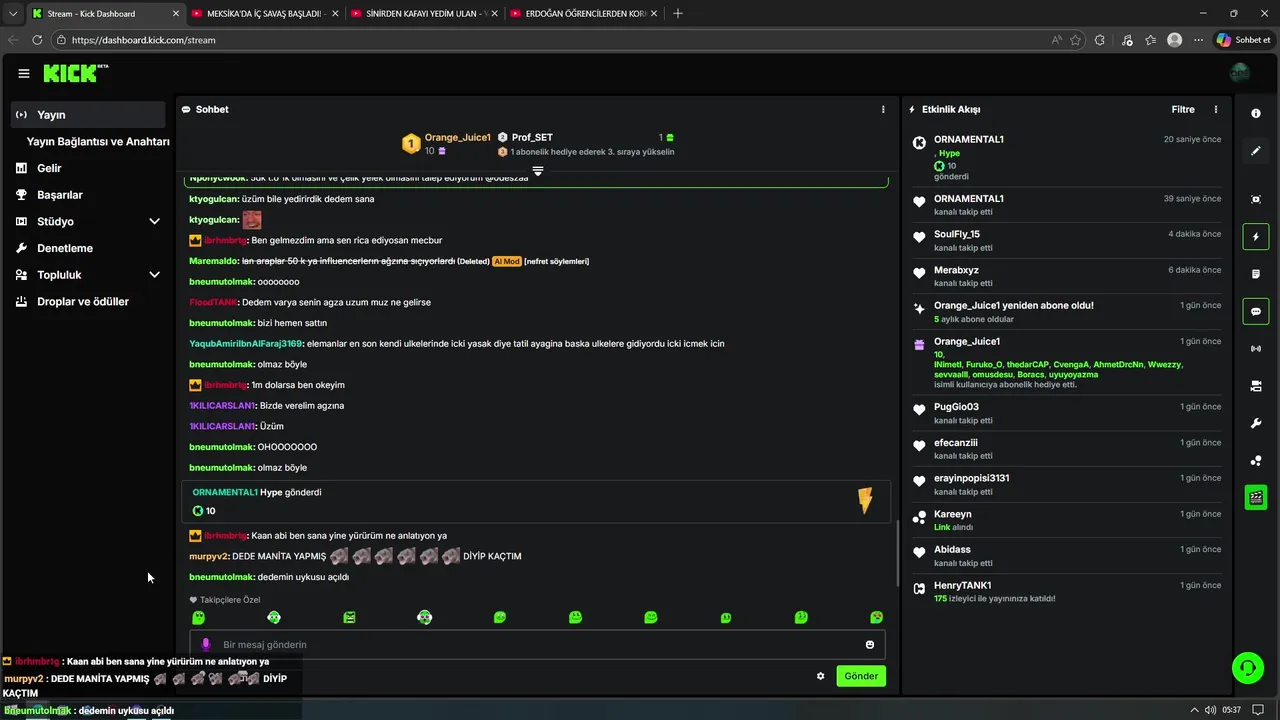Click the KICK logo
1280x720 pixels.
[x=76, y=73]
